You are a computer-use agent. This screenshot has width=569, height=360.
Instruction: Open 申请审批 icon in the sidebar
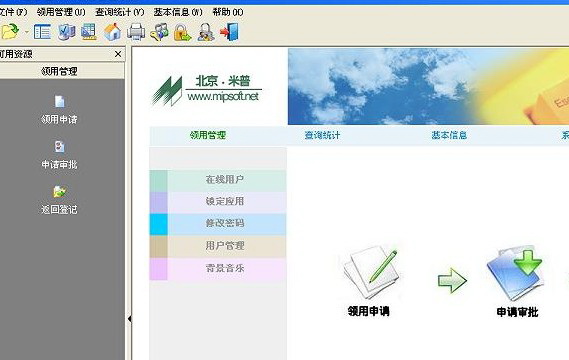coord(60,147)
